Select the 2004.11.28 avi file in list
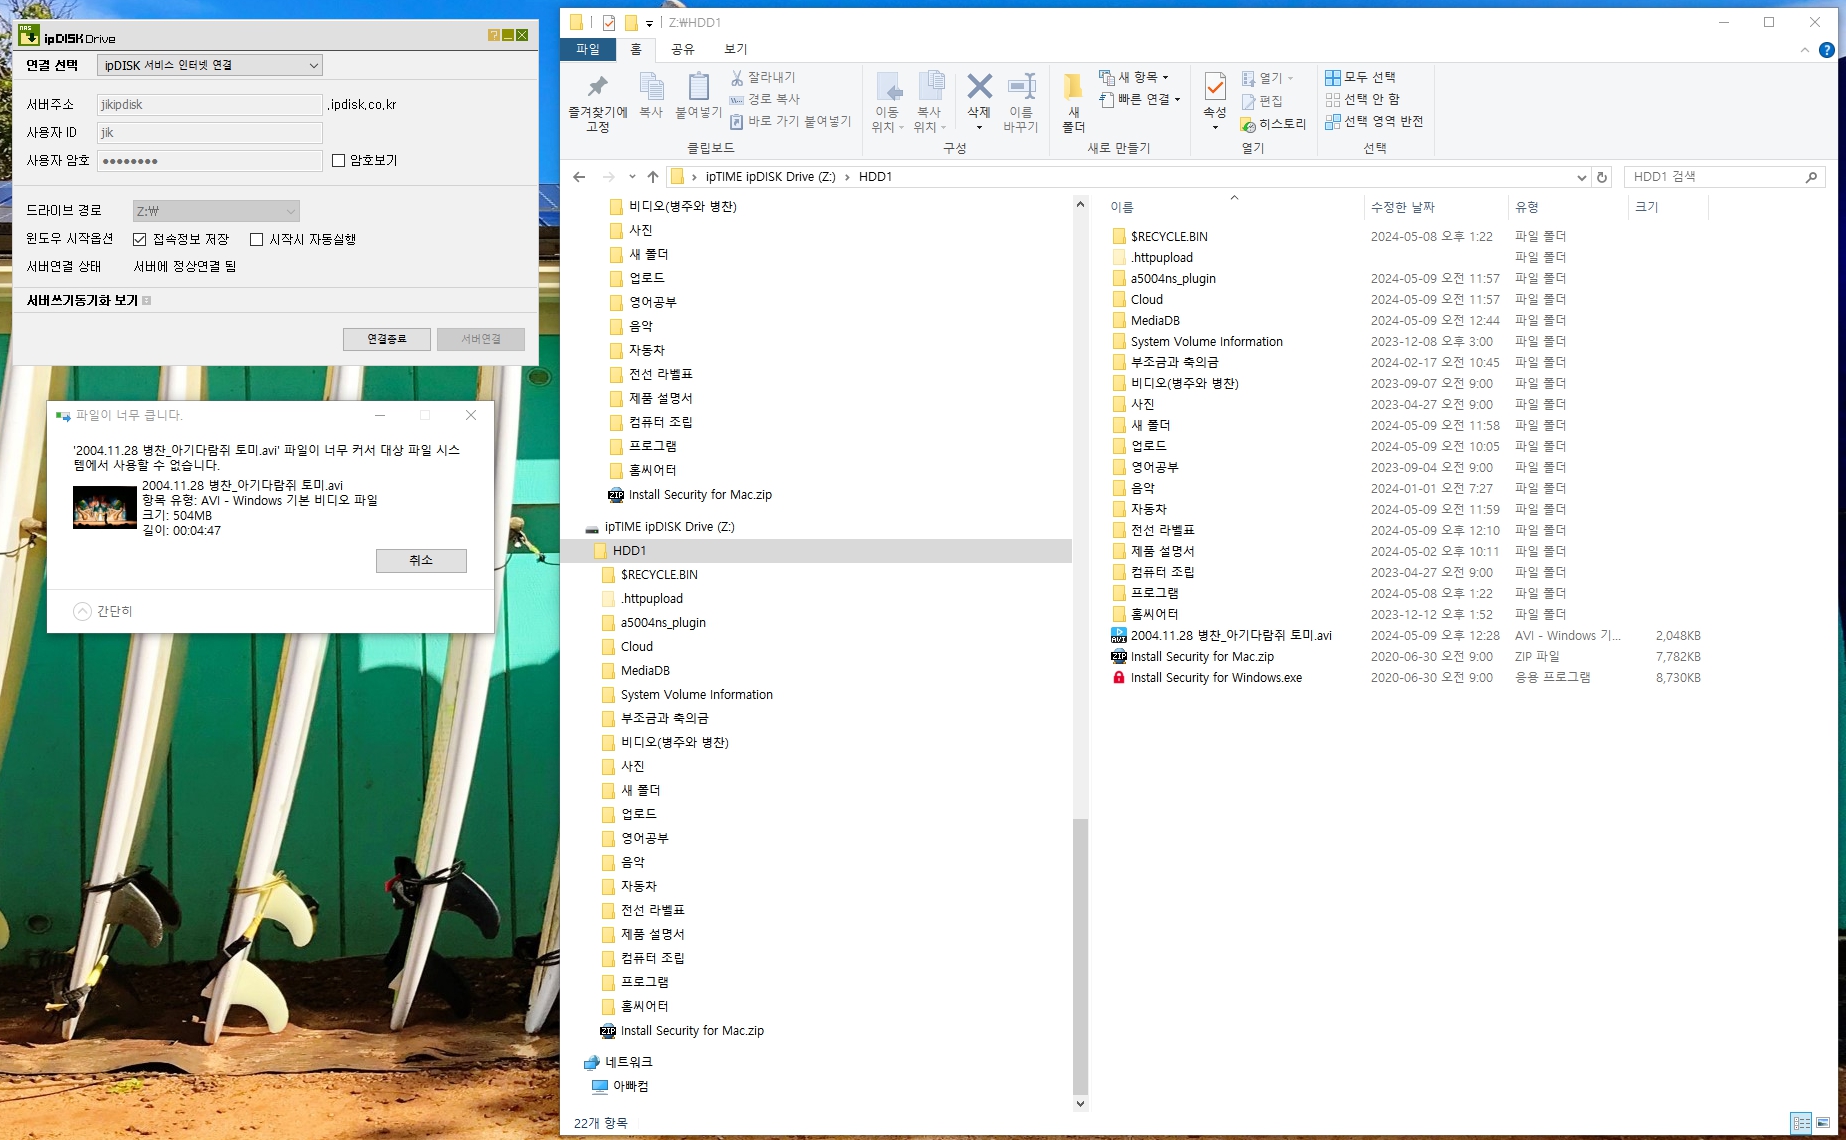Image resolution: width=1846 pixels, height=1140 pixels. [x=1231, y=636]
